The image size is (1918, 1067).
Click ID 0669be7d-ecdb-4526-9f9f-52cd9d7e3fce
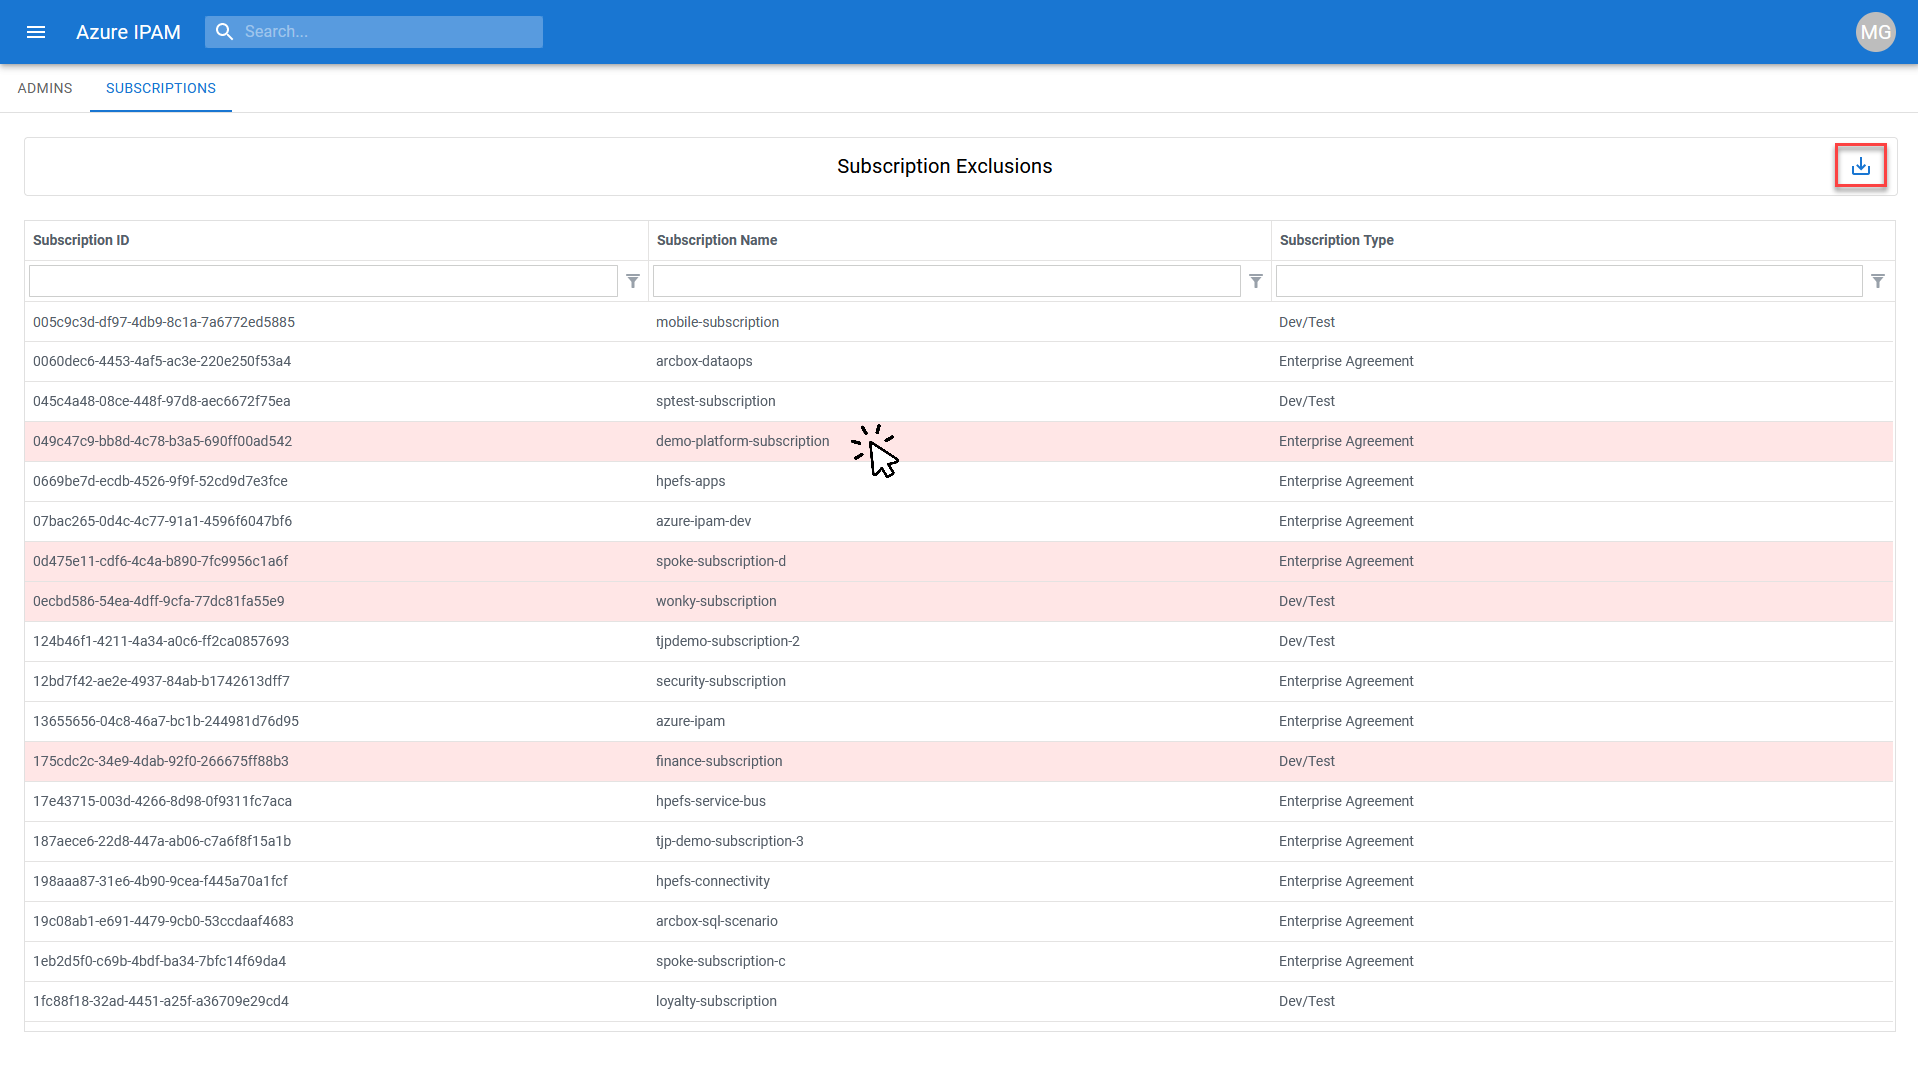tap(160, 481)
